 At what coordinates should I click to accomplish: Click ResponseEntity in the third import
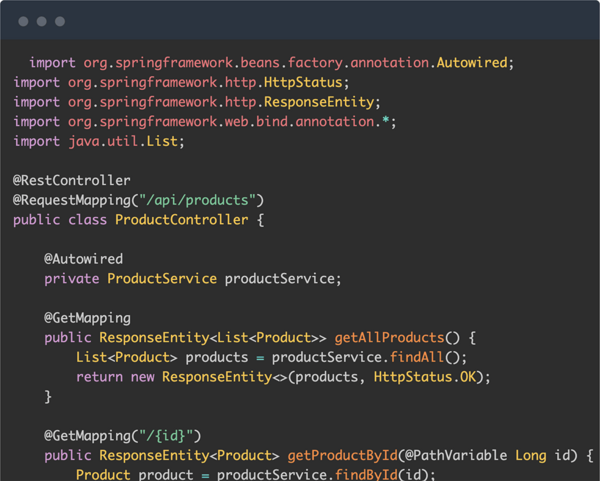(319, 102)
